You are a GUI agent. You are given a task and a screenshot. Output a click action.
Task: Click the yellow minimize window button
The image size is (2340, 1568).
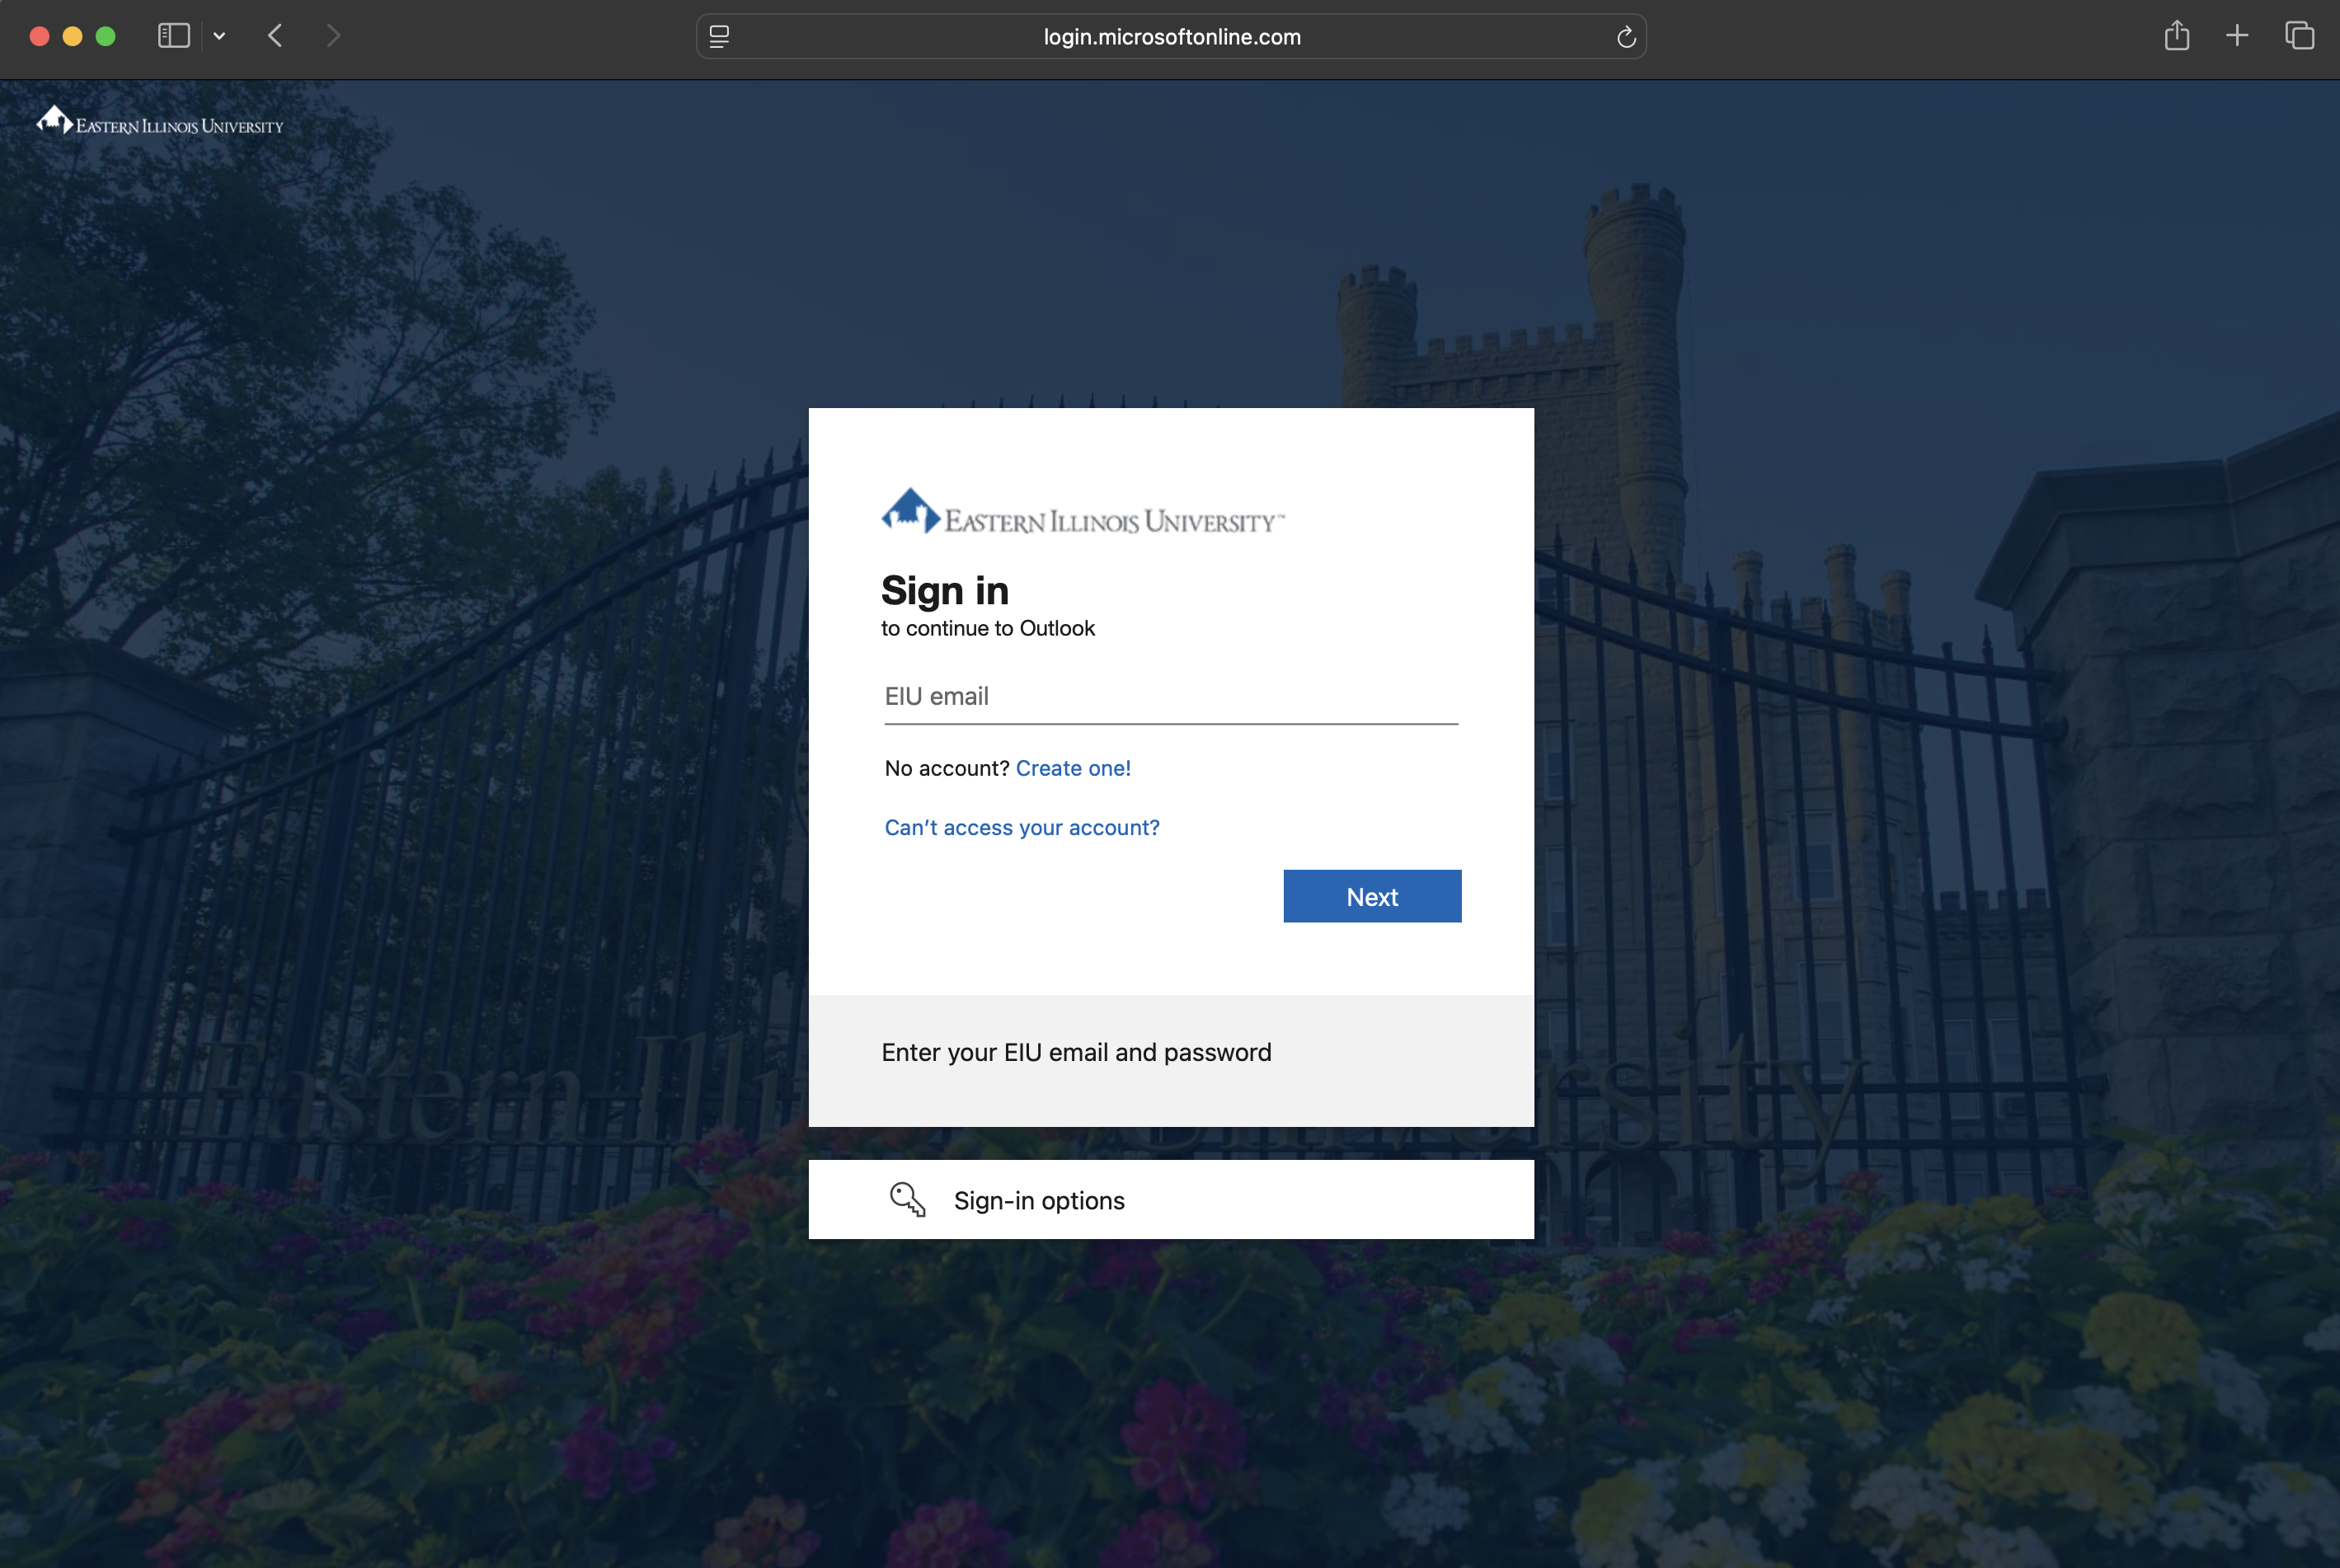click(x=72, y=37)
